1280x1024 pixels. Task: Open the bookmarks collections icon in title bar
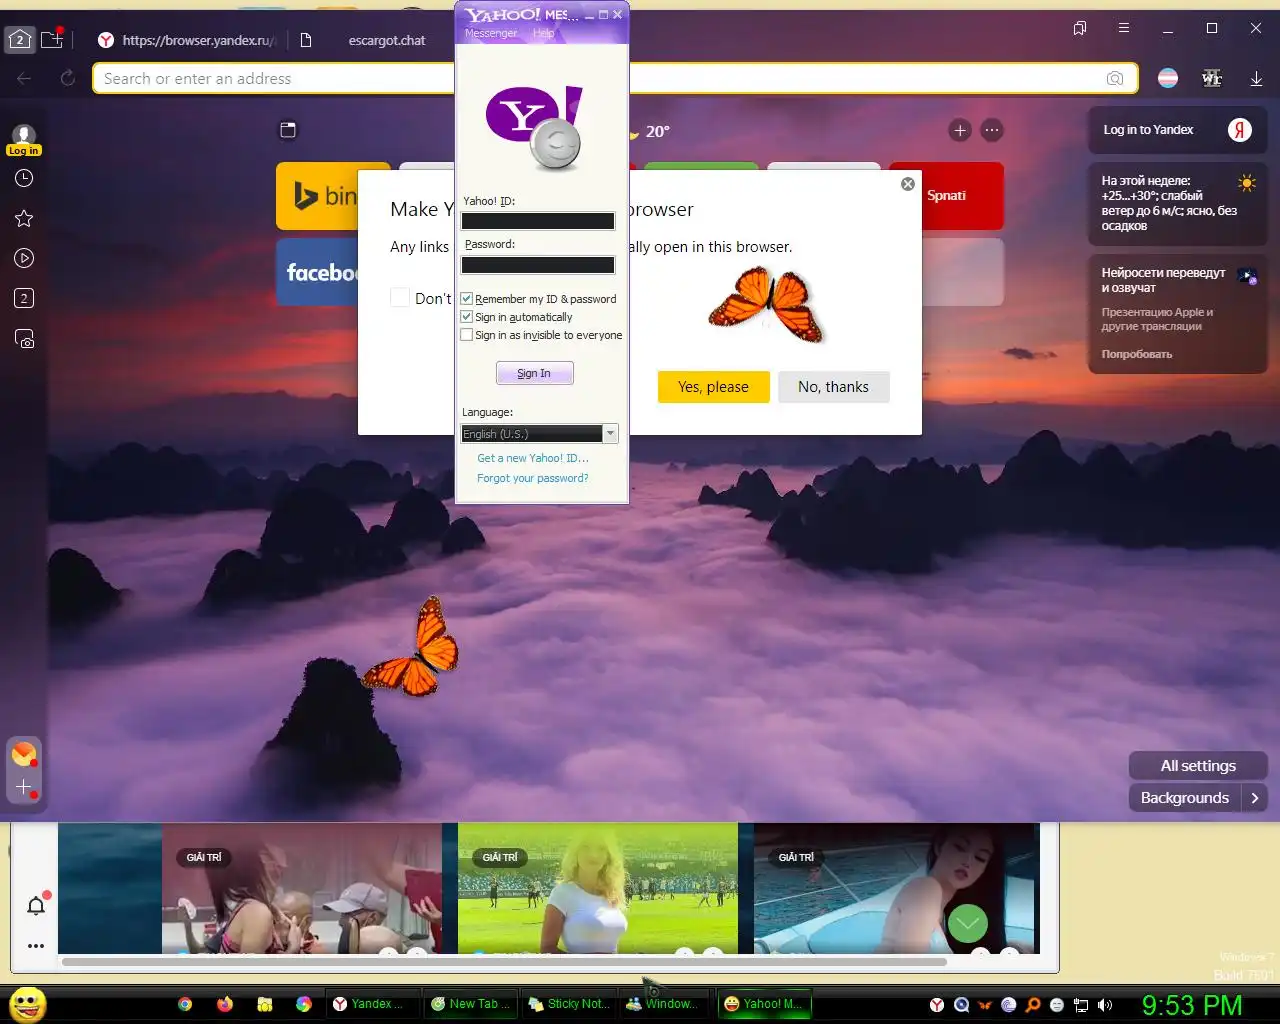pyautogui.click(x=1080, y=28)
